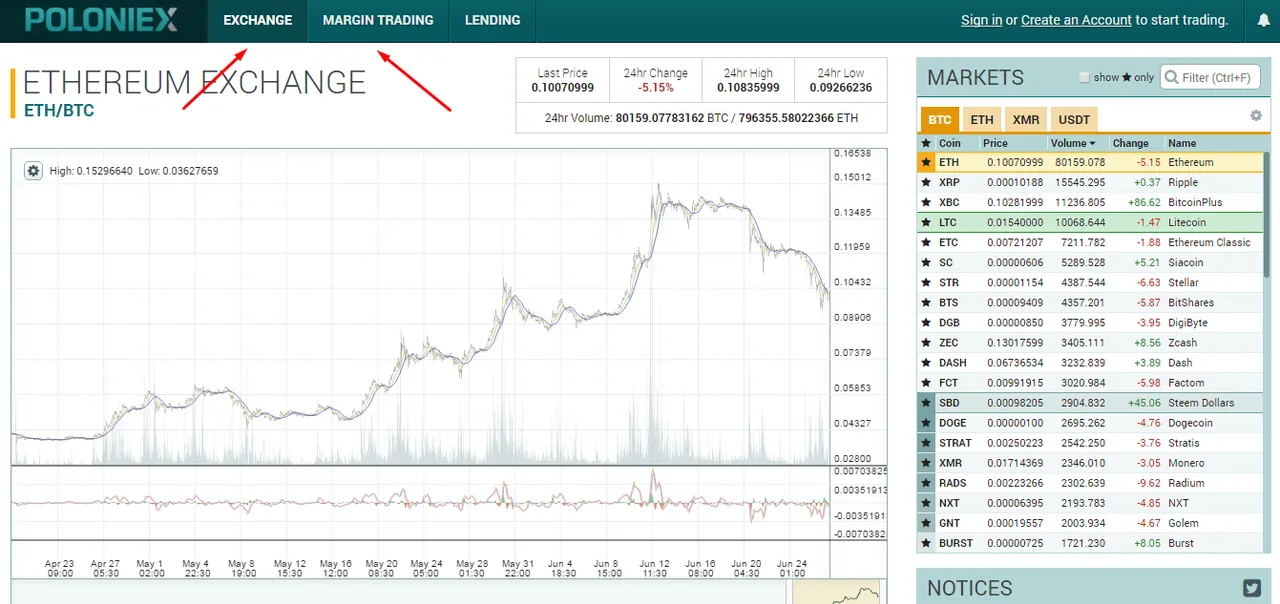Toggle the show starred only checkbox
Screen dimensions: 1280x604
1084,78
